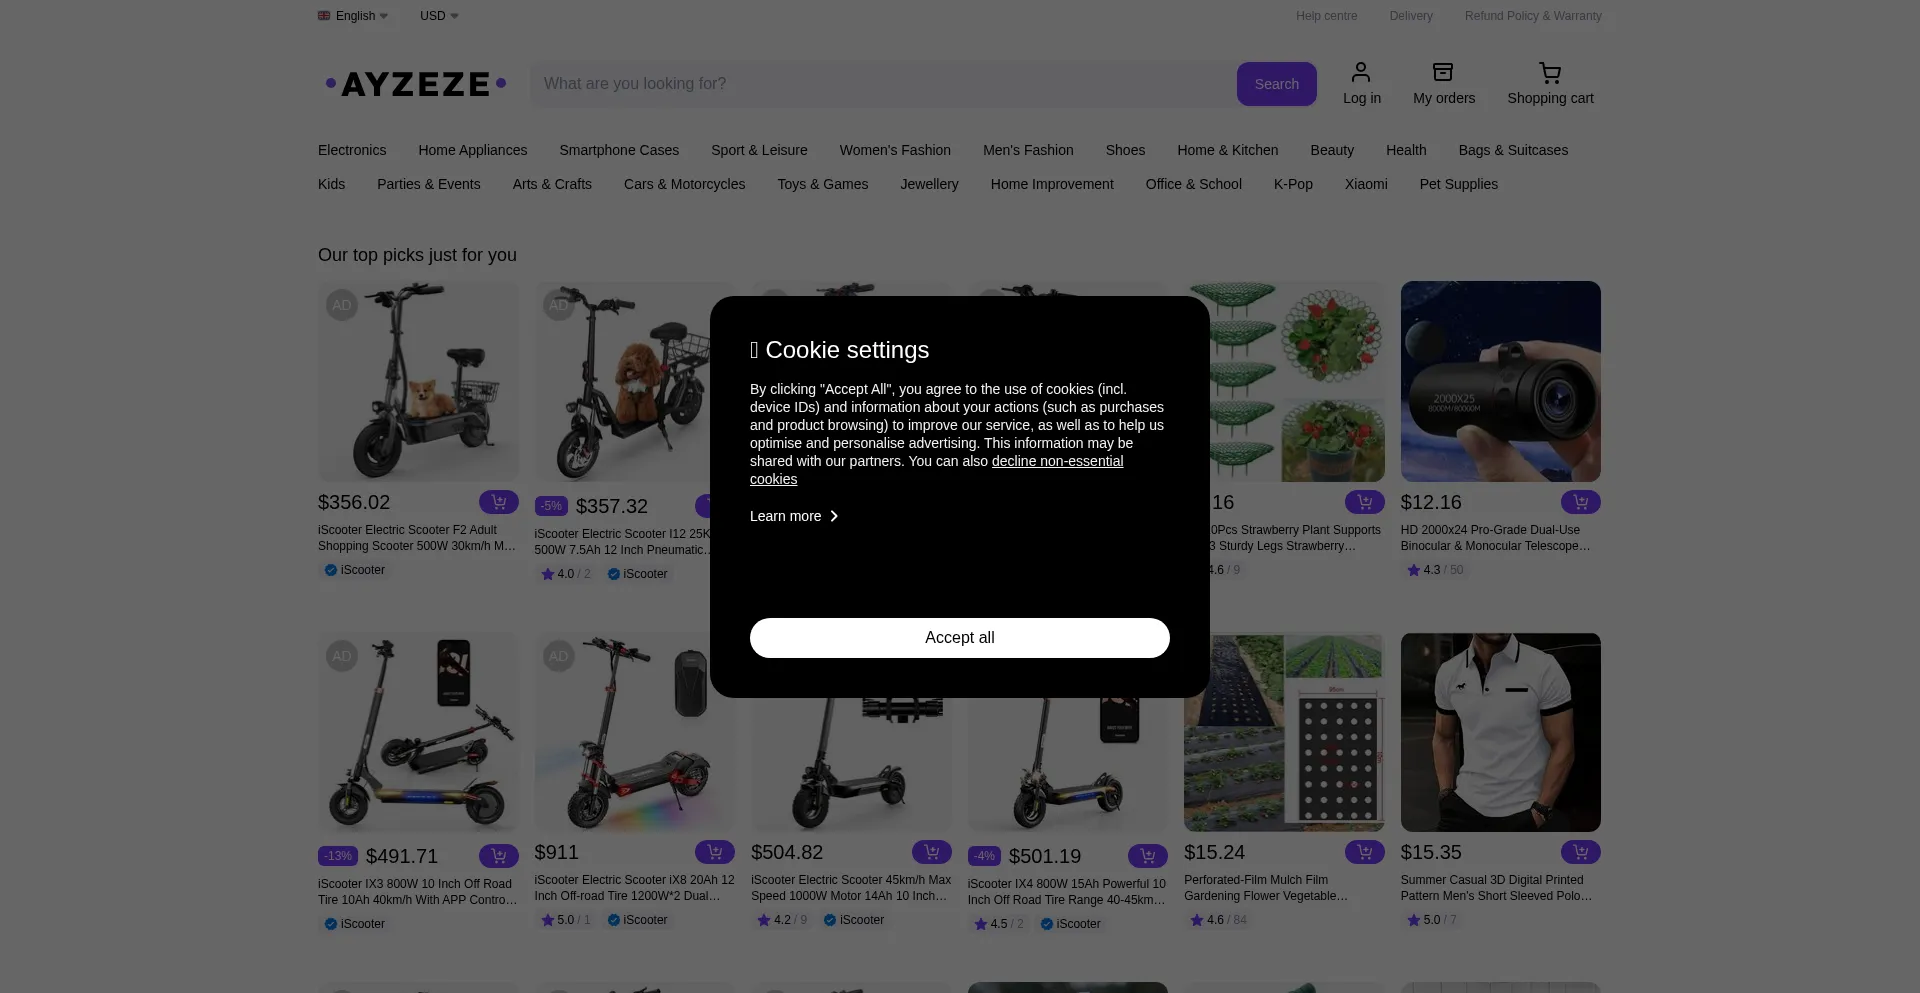Viewport: 1920px width, 993px height.
Task: Open Home & Kitchen category
Action: pyautogui.click(x=1227, y=150)
